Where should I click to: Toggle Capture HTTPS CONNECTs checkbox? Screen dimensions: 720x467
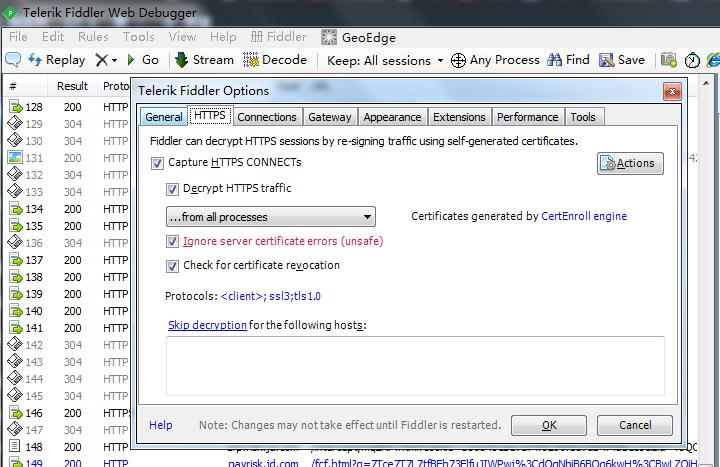[157, 163]
